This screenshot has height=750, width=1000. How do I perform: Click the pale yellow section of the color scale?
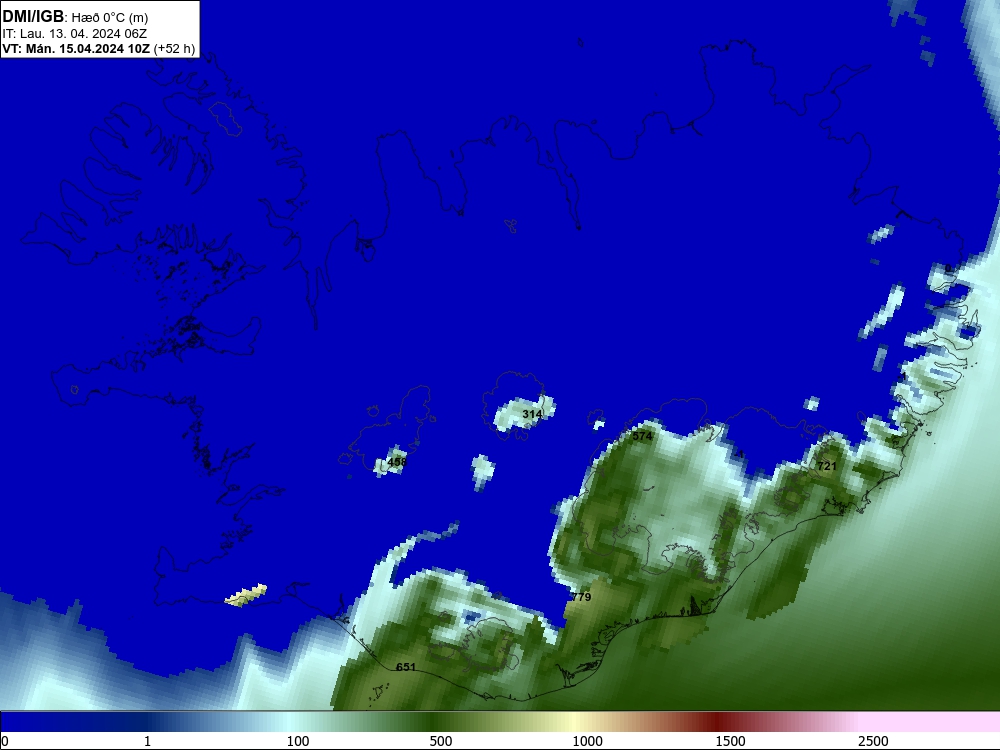click(x=574, y=722)
